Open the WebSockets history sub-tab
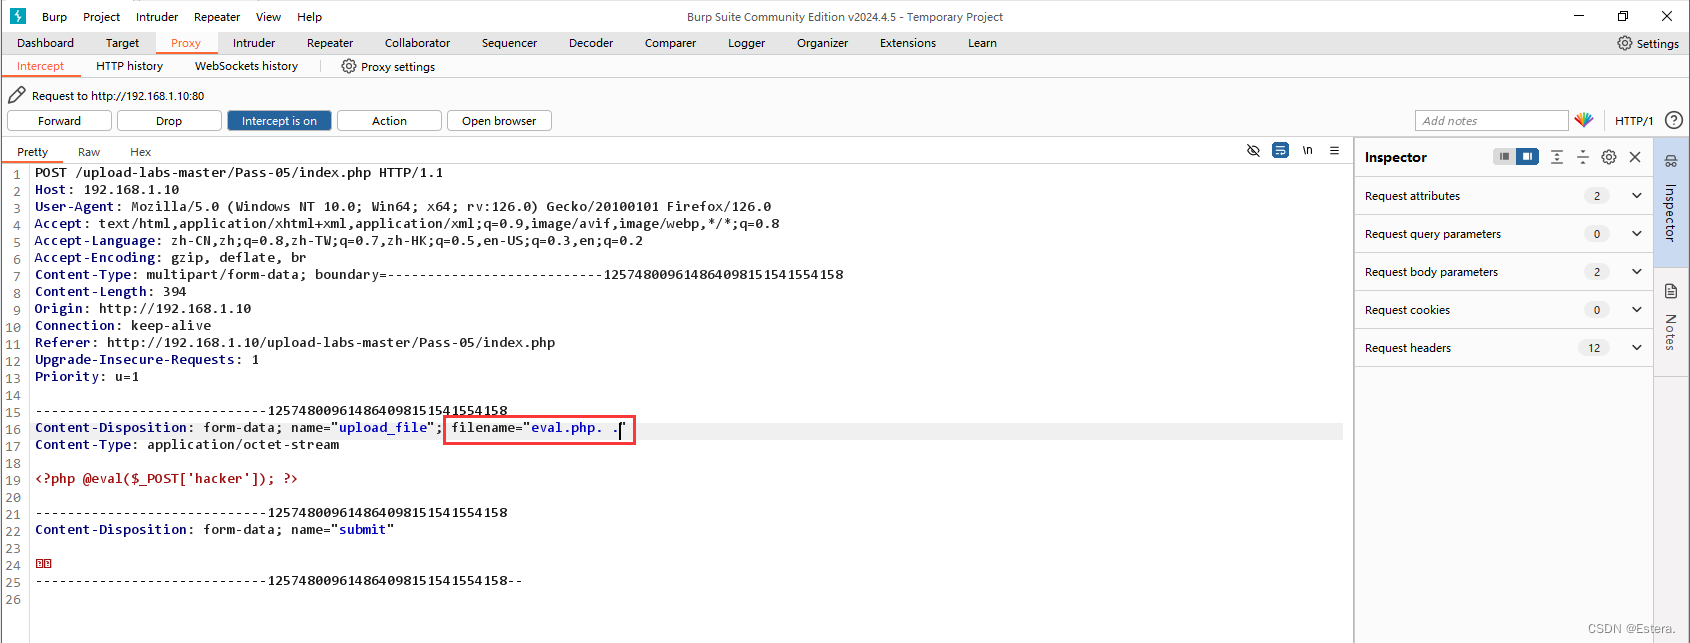The width and height of the screenshot is (1690, 643). point(246,66)
